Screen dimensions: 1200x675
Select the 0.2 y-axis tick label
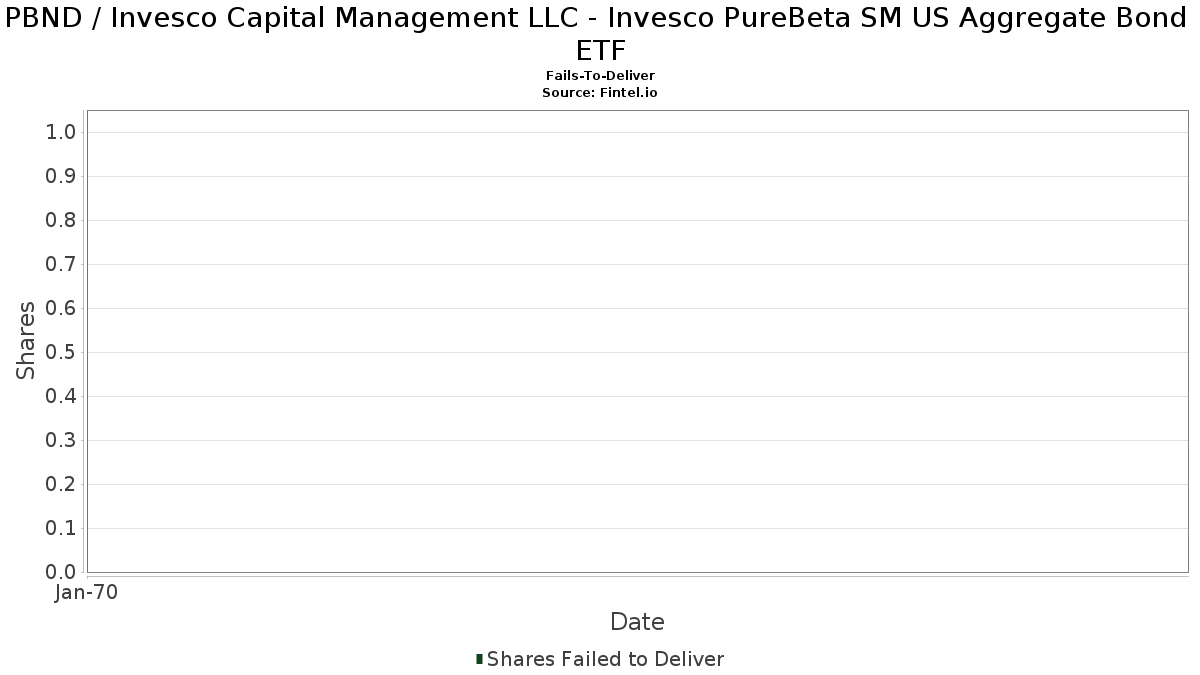point(61,485)
